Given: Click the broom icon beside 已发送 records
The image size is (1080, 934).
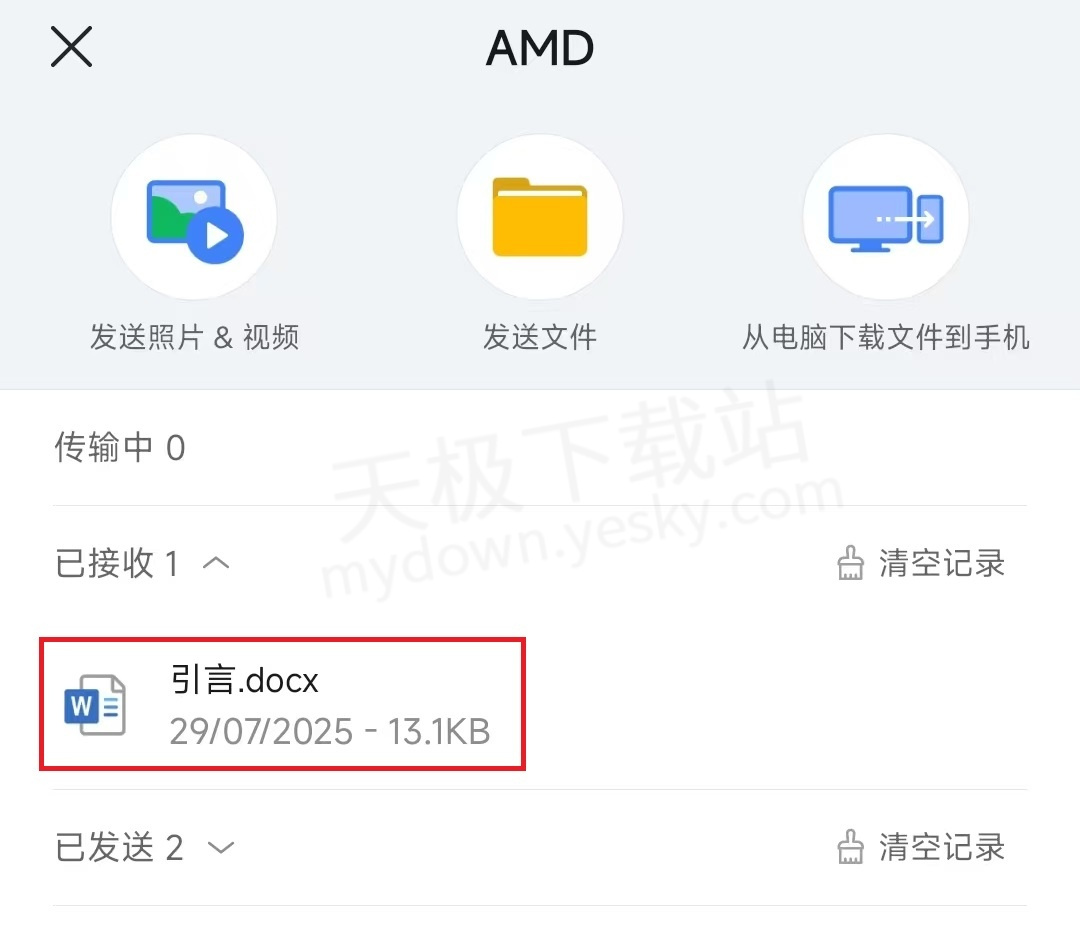Looking at the screenshot, I should point(851,847).
